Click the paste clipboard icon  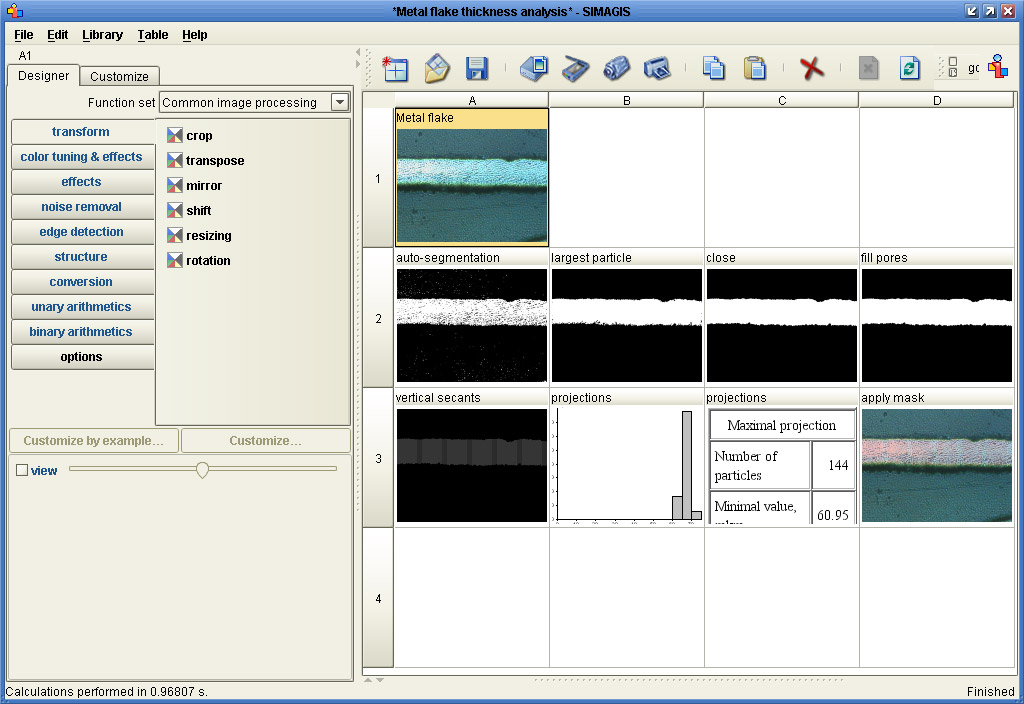click(755, 68)
